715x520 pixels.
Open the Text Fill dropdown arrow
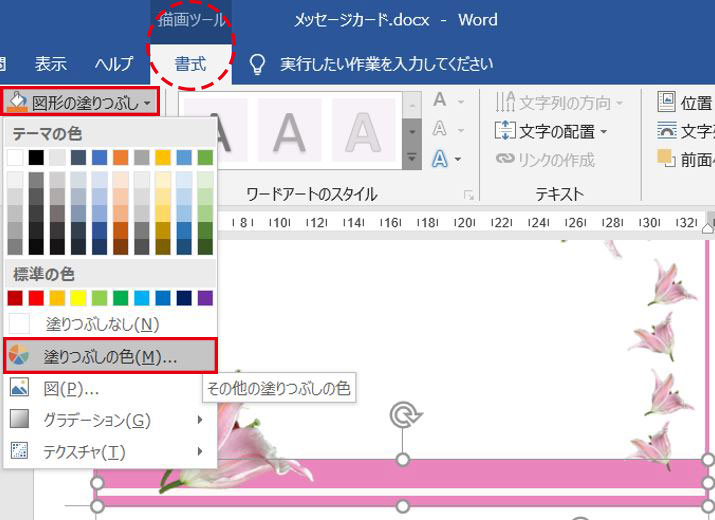pos(461,101)
